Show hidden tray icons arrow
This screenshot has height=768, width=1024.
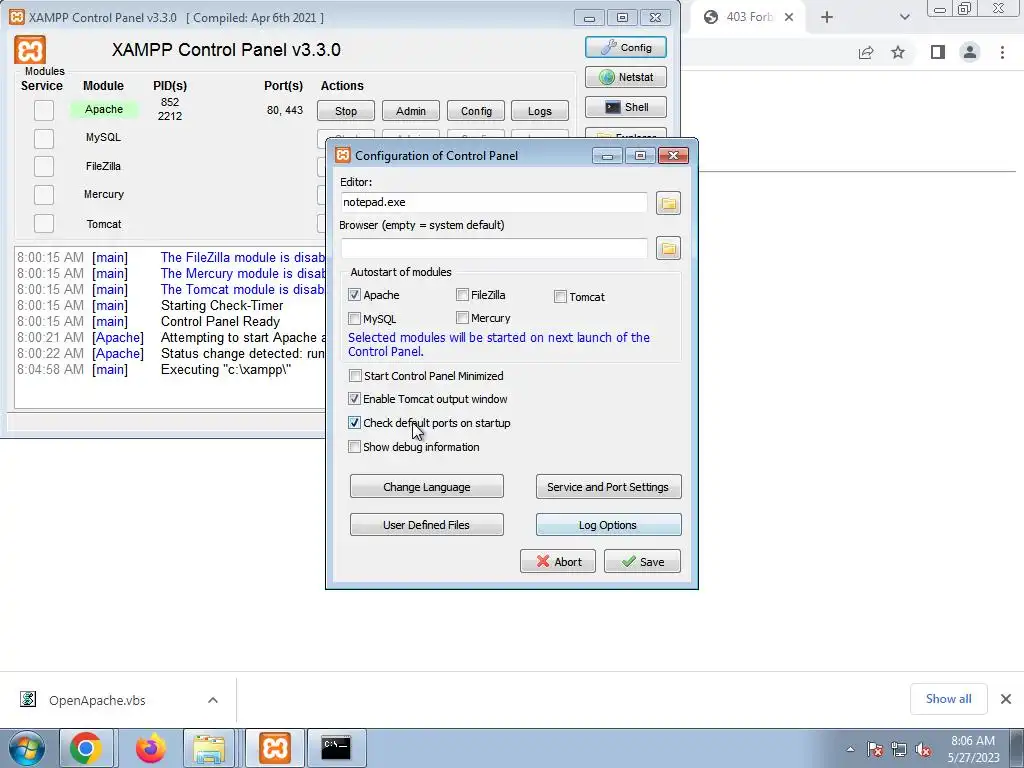pyautogui.click(x=850, y=750)
